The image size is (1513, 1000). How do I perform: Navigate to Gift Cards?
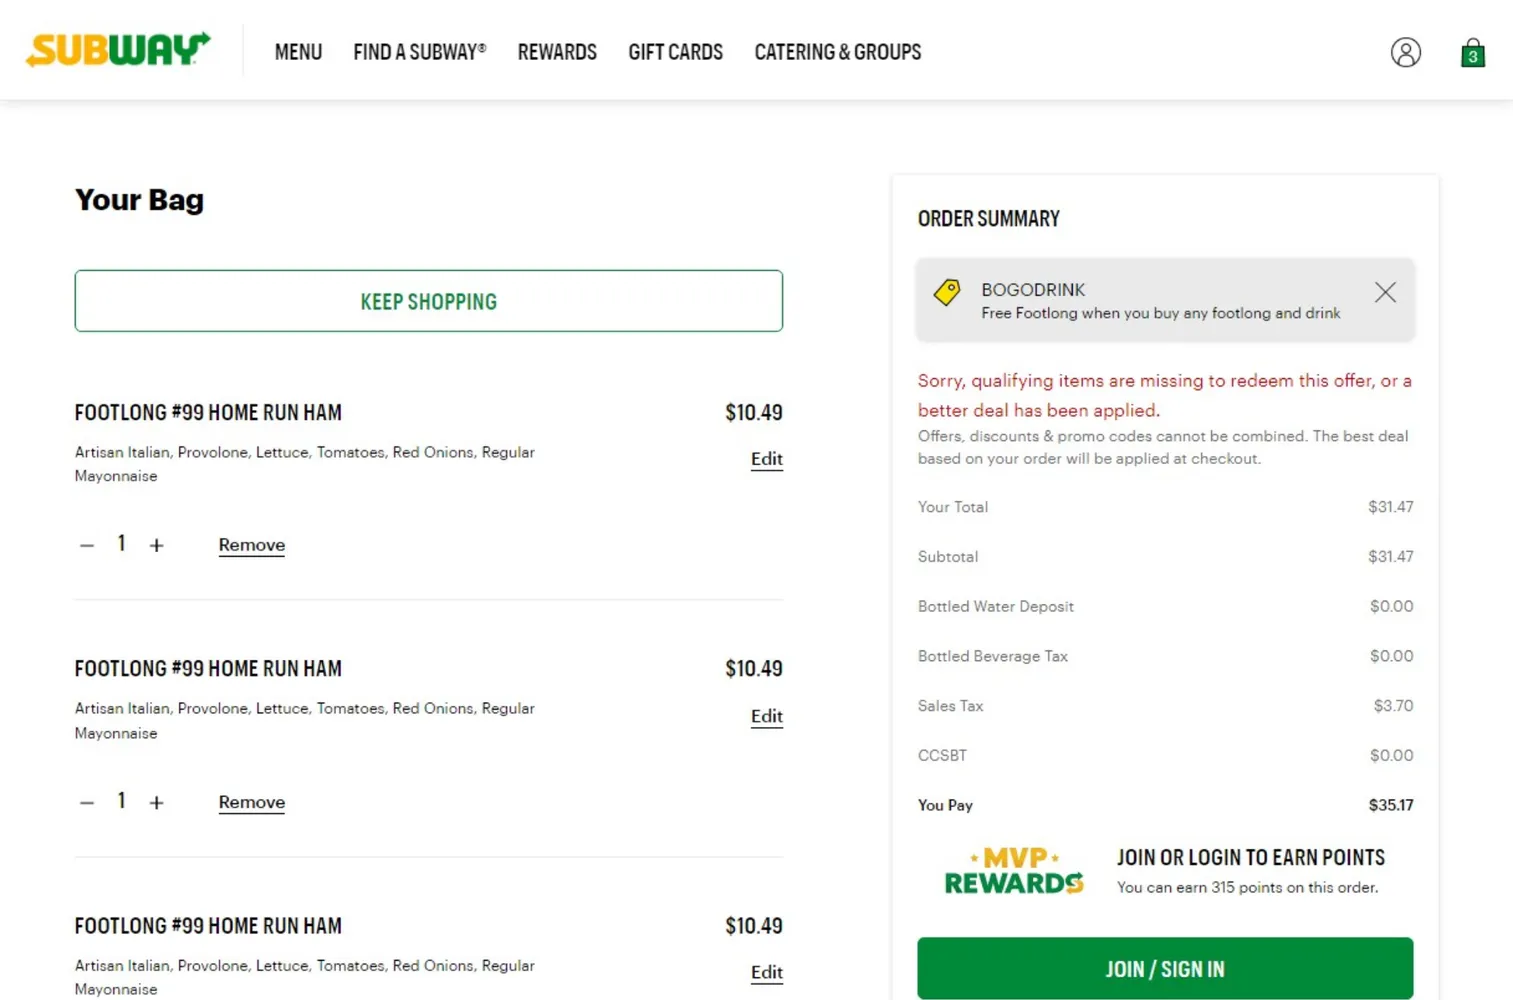click(675, 52)
